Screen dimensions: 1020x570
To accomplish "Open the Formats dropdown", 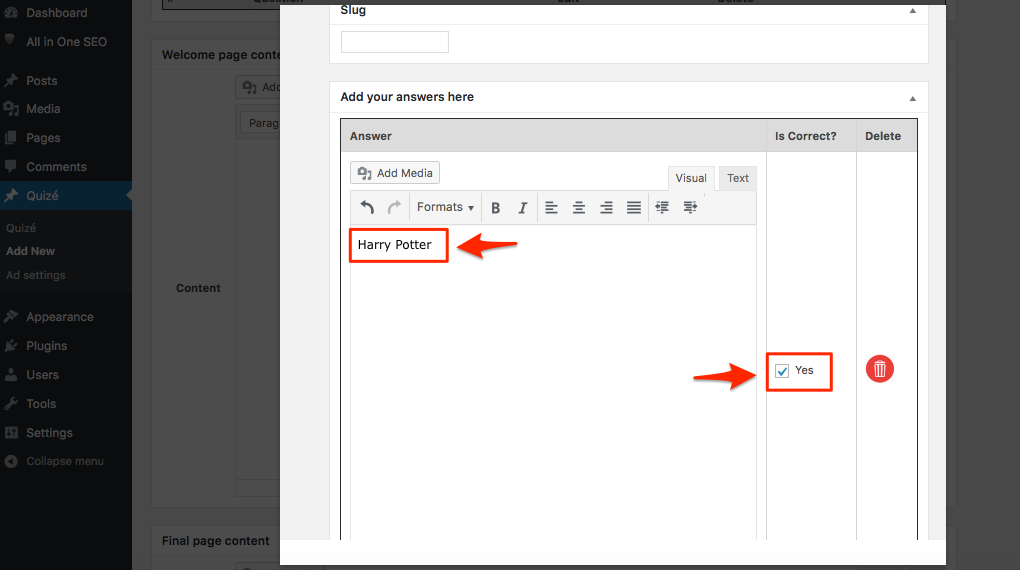I will pos(445,207).
